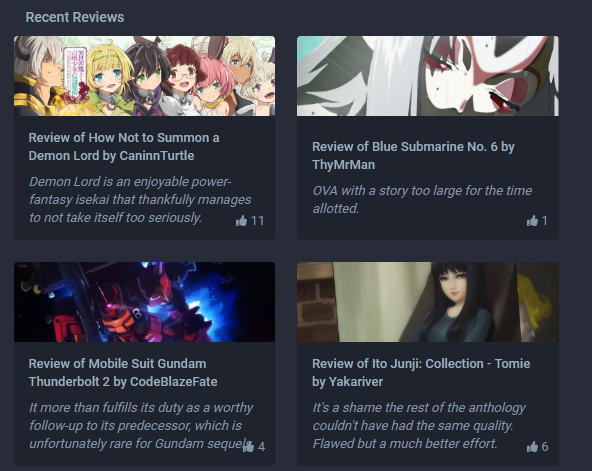Open How Not to Summon a Demon Lord banner
The height and width of the screenshot is (471, 592).
pyautogui.click(x=145, y=76)
